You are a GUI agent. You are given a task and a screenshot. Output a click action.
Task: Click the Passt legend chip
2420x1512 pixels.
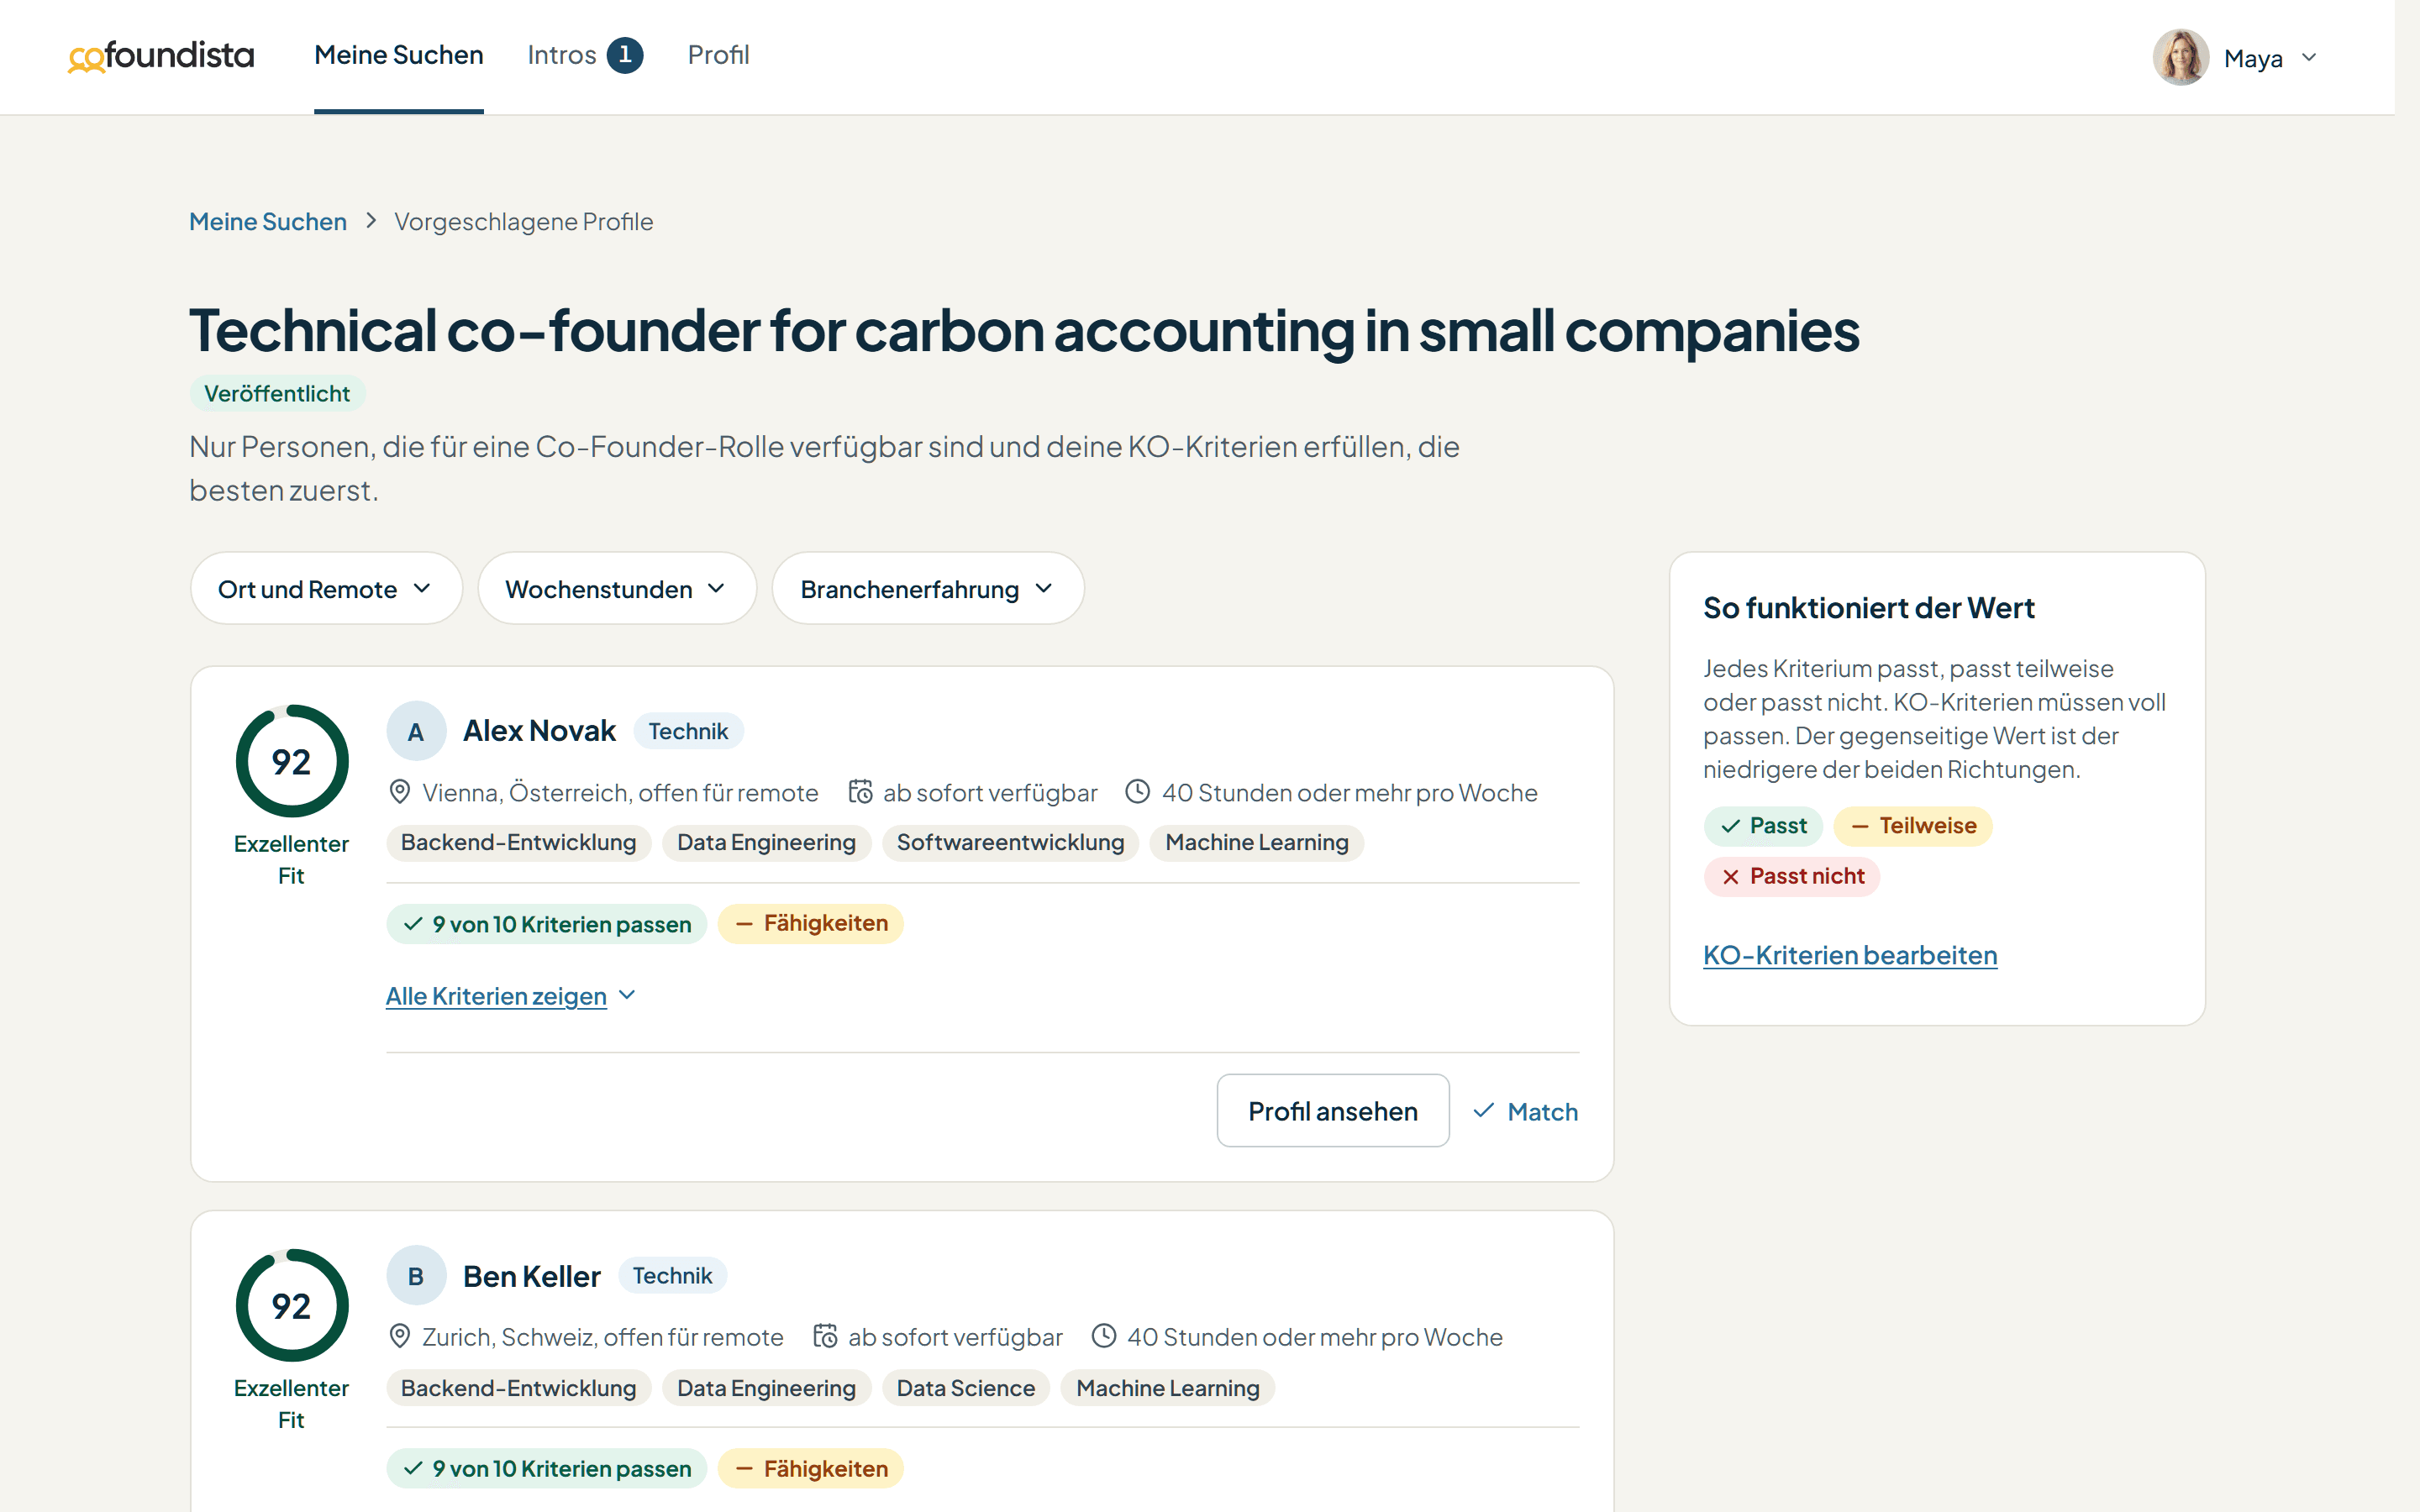pyautogui.click(x=1763, y=826)
